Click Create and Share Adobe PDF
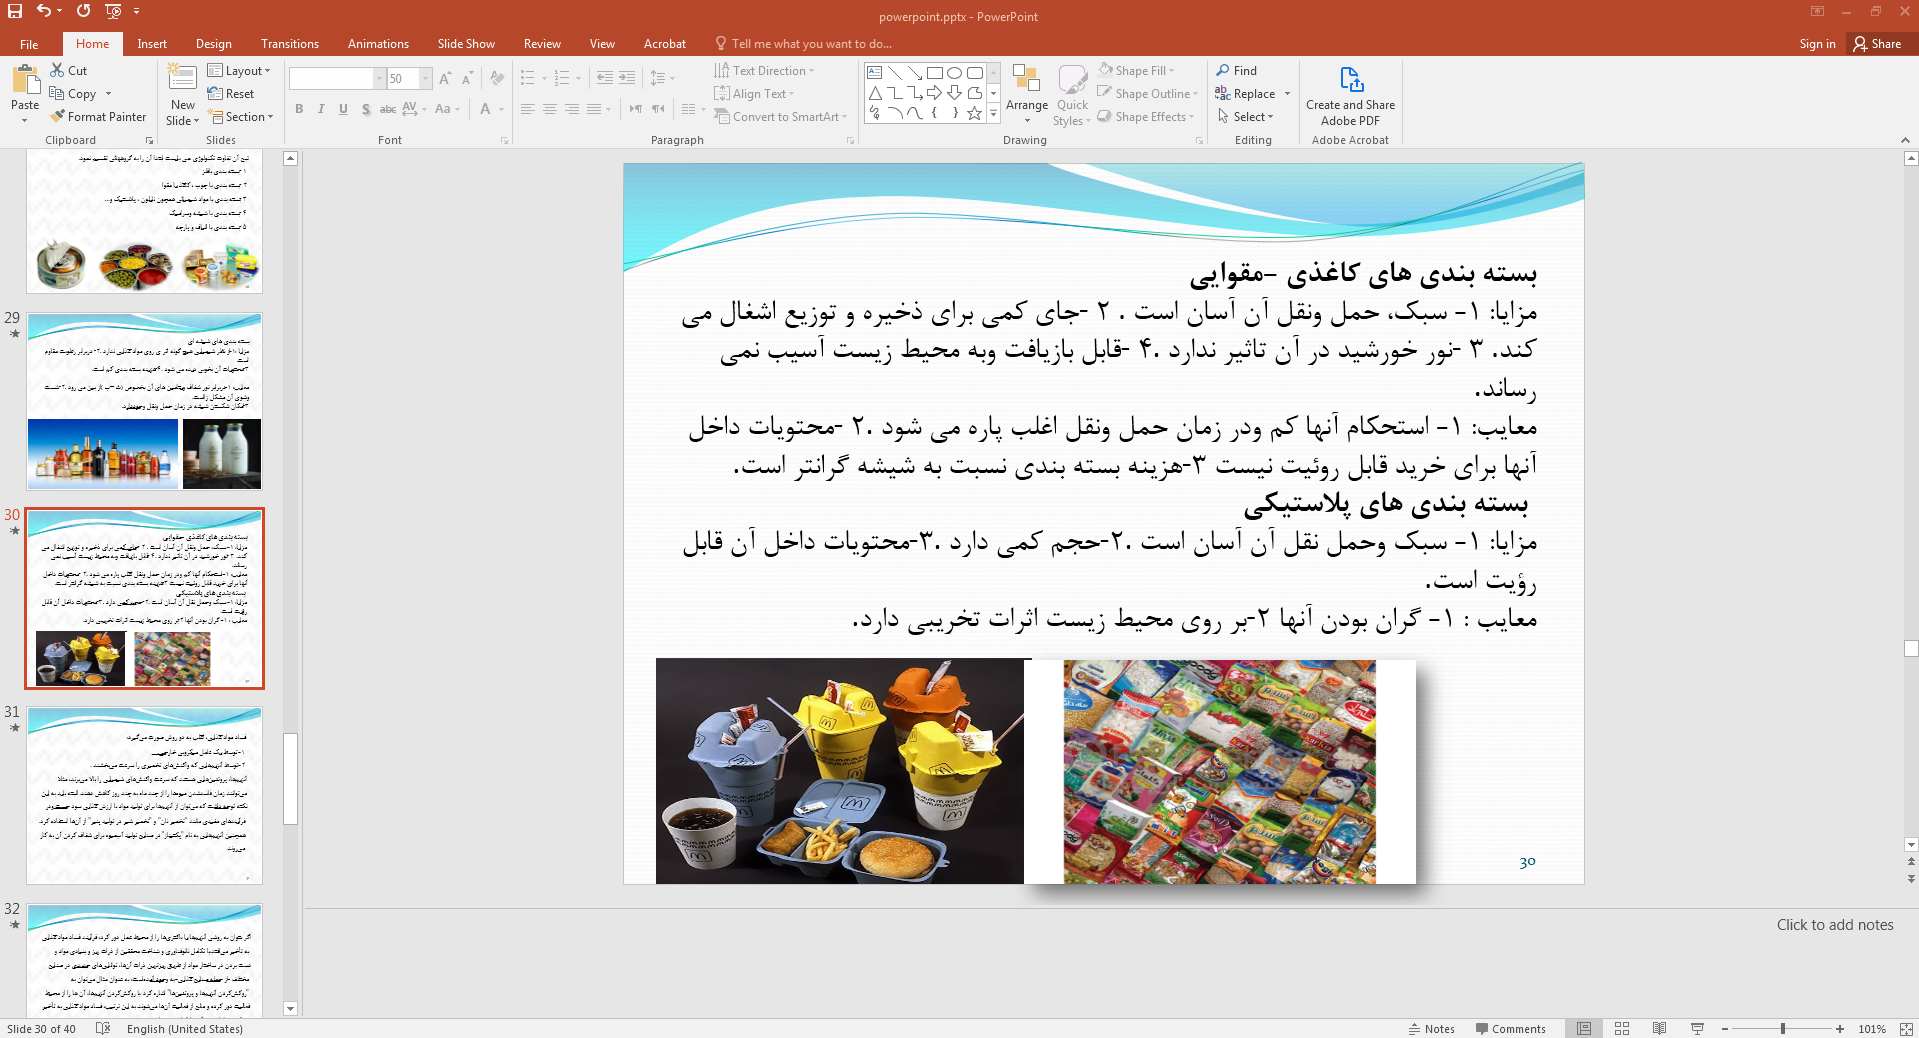The image size is (1919, 1038). coord(1350,97)
